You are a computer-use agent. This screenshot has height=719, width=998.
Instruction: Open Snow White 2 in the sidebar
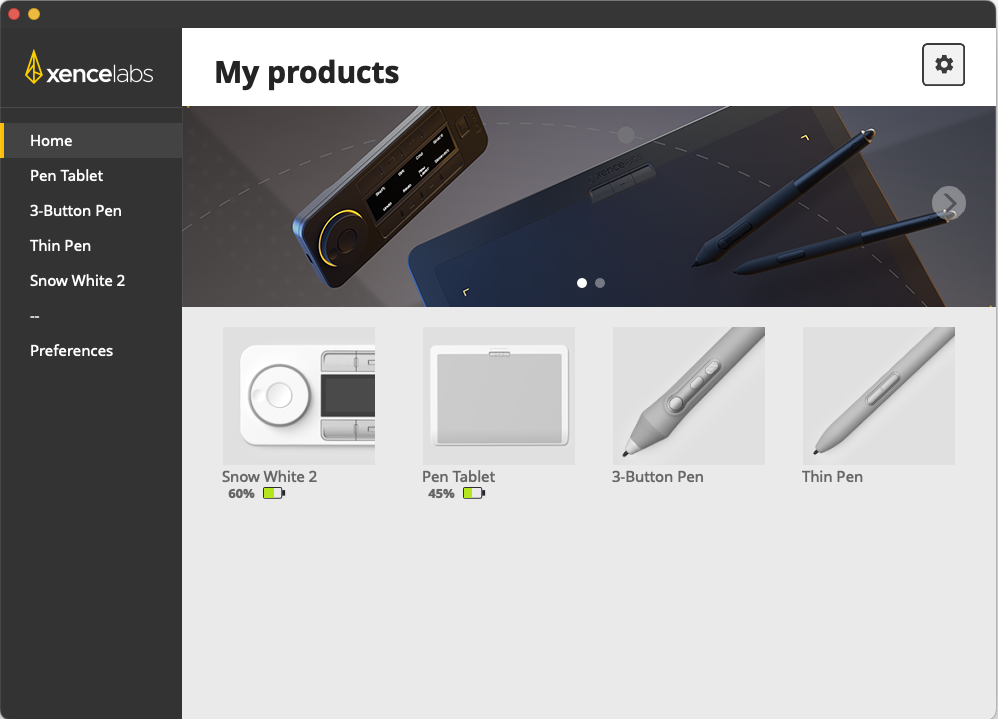click(91, 281)
